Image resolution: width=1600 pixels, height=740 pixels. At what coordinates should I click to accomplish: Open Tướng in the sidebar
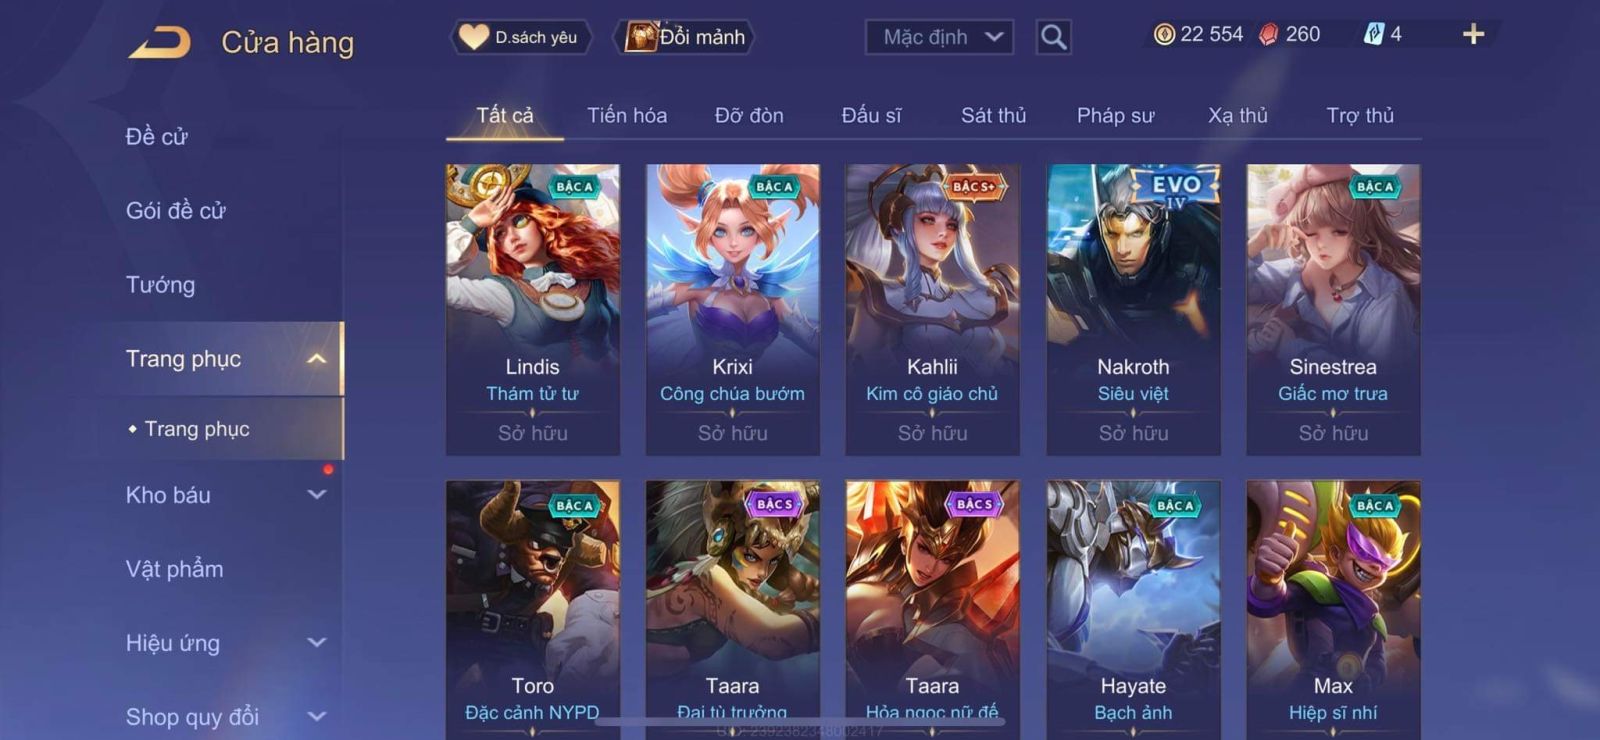(160, 285)
